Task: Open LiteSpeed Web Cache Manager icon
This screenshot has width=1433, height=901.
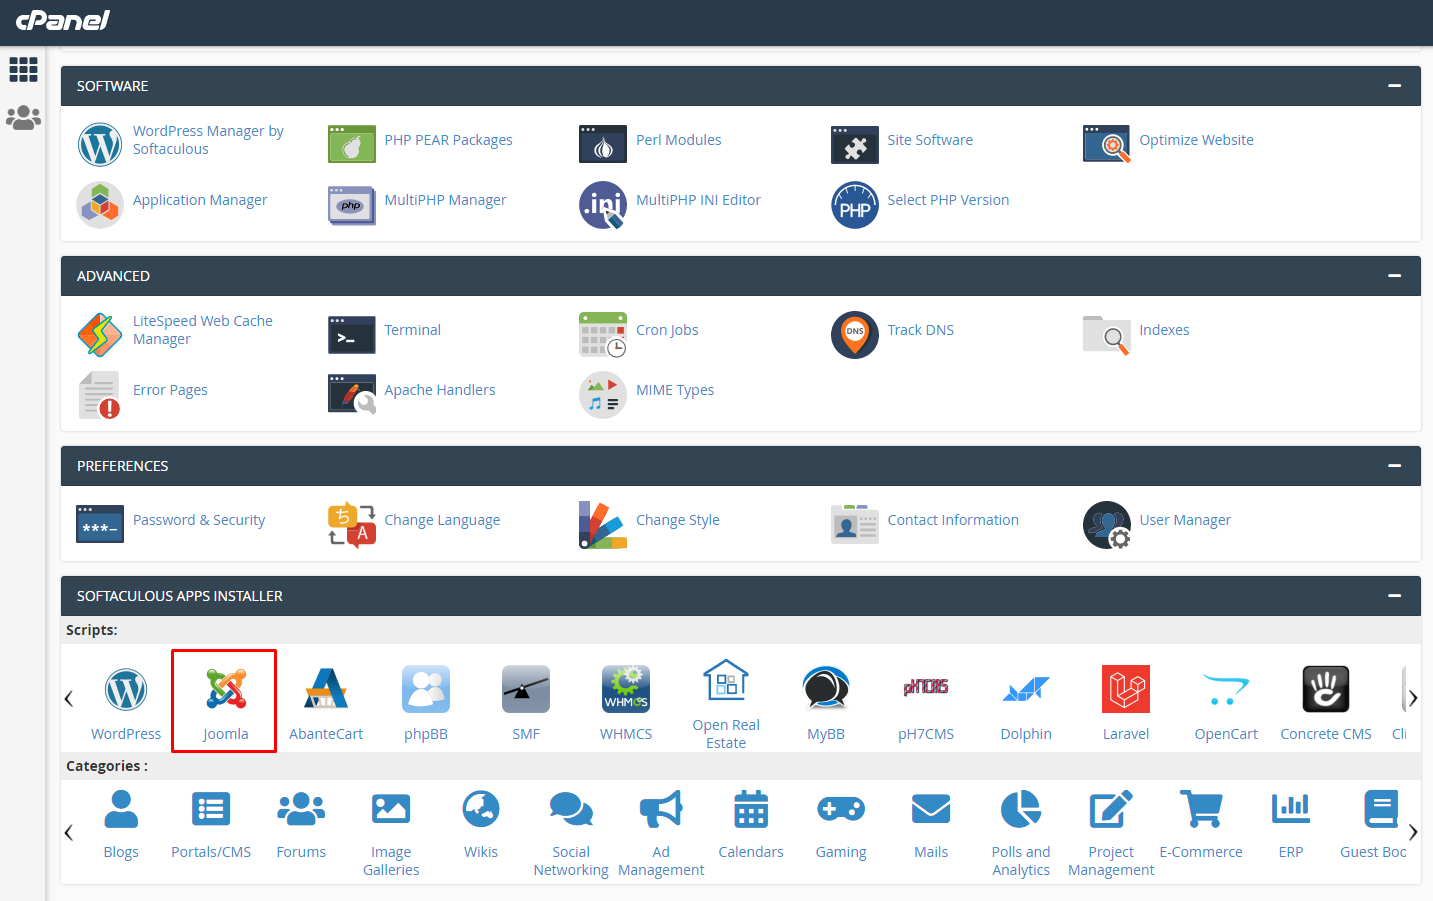Action: tap(100, 335)
